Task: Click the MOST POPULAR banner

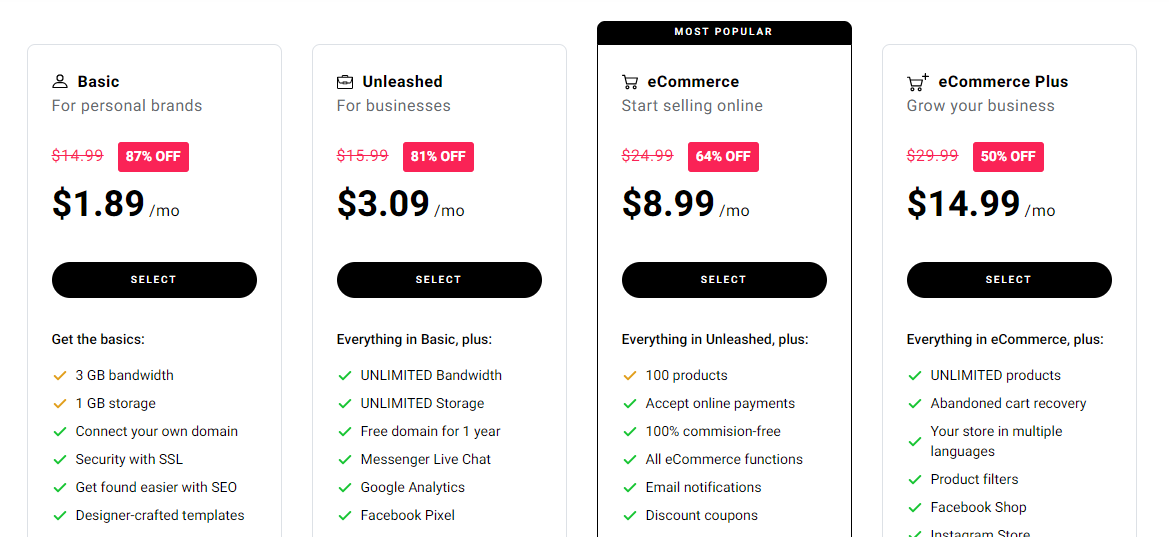Action: (724, 32)
